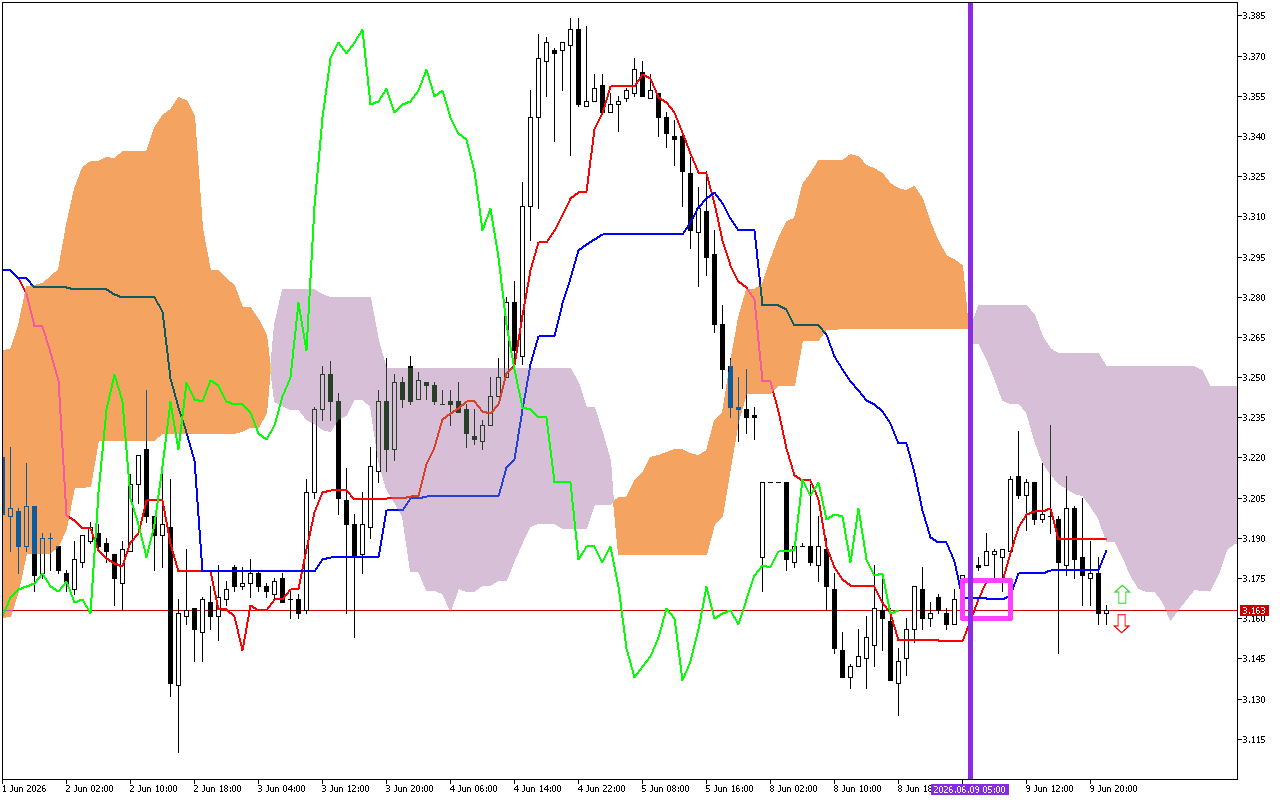Click price scale value 3.220
This screenshot has width=1280, height=800.
pyautogui.click(x=1254, y=457)
